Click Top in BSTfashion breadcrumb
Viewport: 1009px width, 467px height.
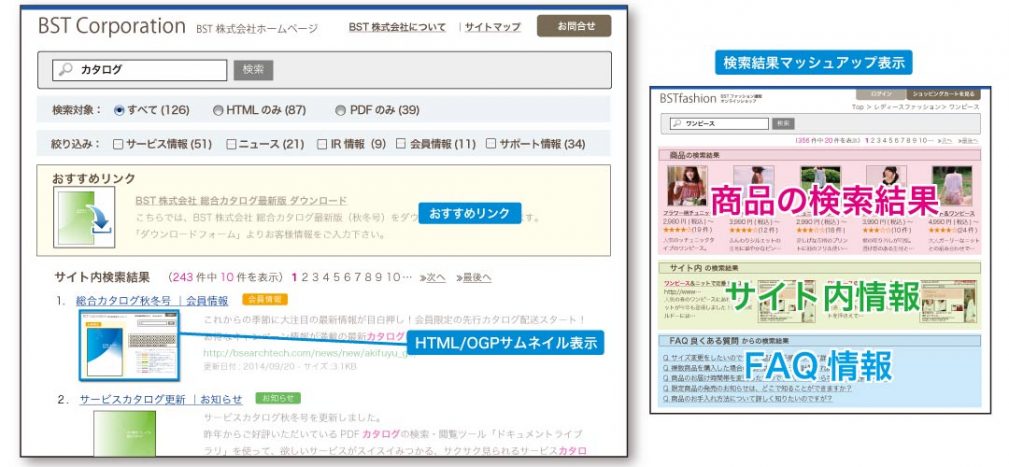(x=858, y=107)
